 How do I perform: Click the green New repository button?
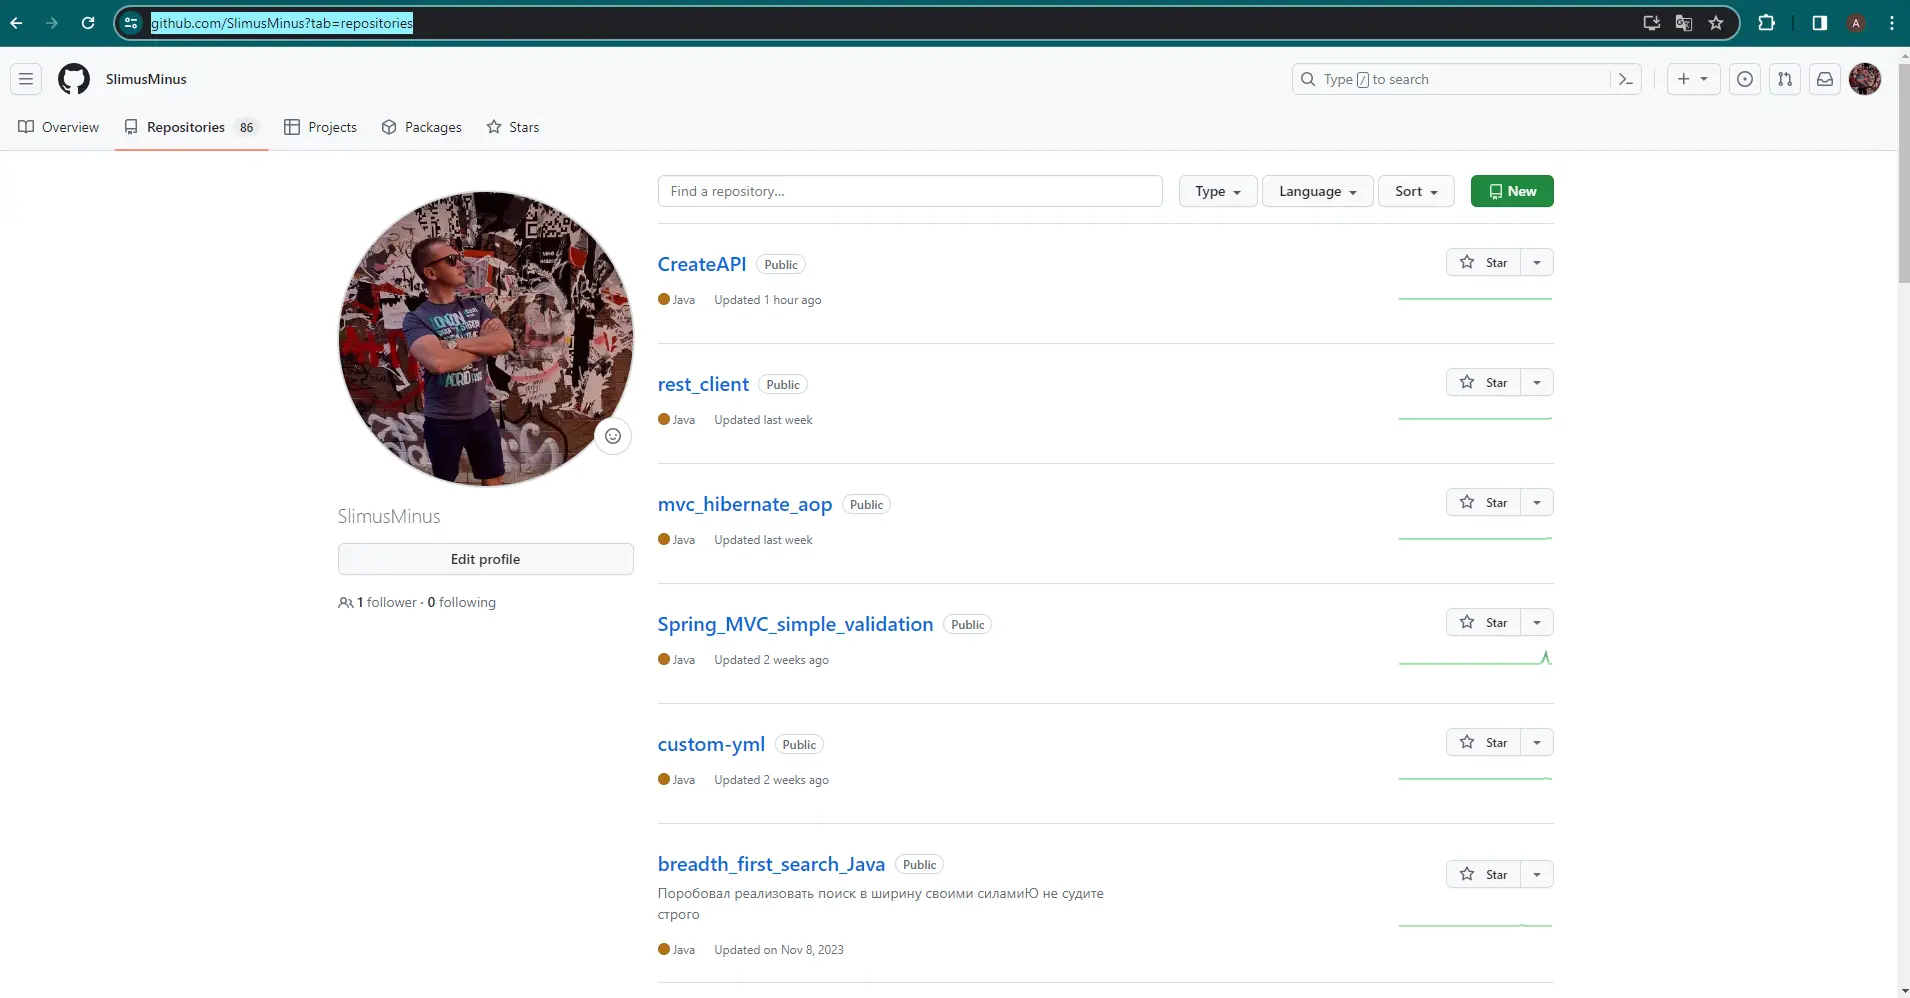pos(1511,191)
